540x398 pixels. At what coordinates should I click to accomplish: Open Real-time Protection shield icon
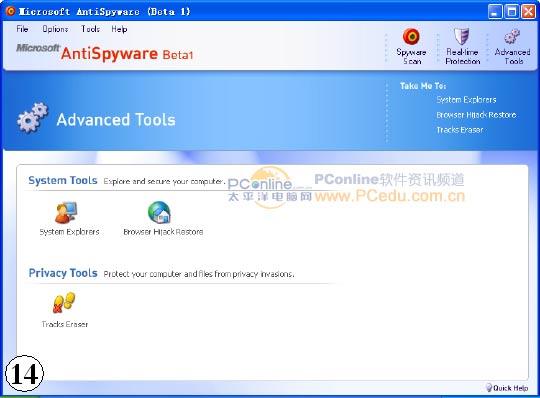[x=461, y=36]
